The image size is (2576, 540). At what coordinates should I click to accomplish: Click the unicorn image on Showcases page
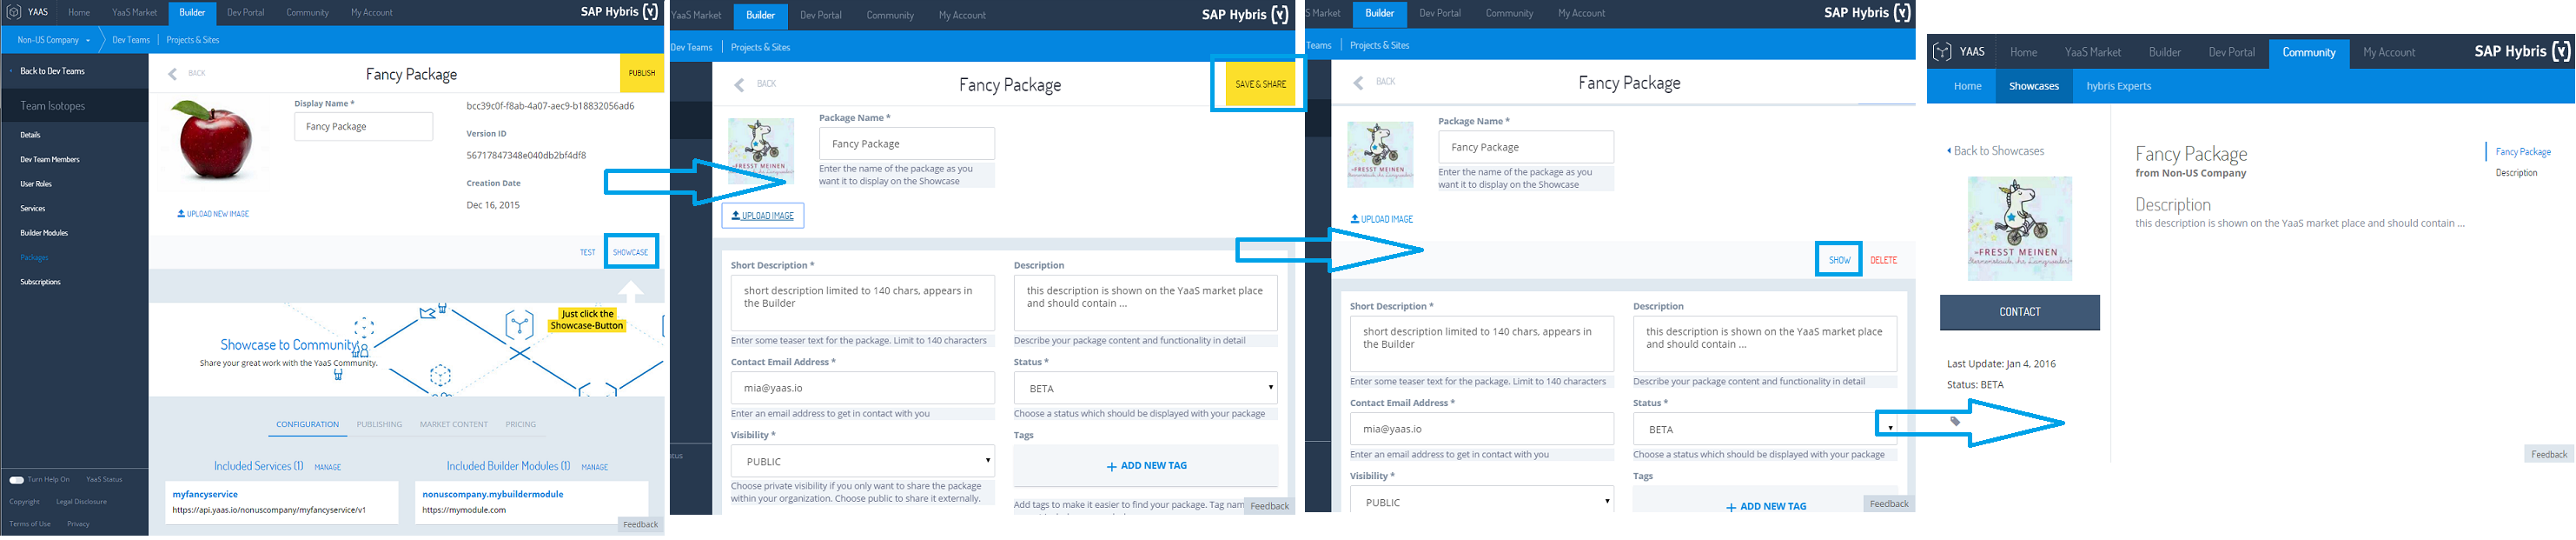[x=2020, y=228]
